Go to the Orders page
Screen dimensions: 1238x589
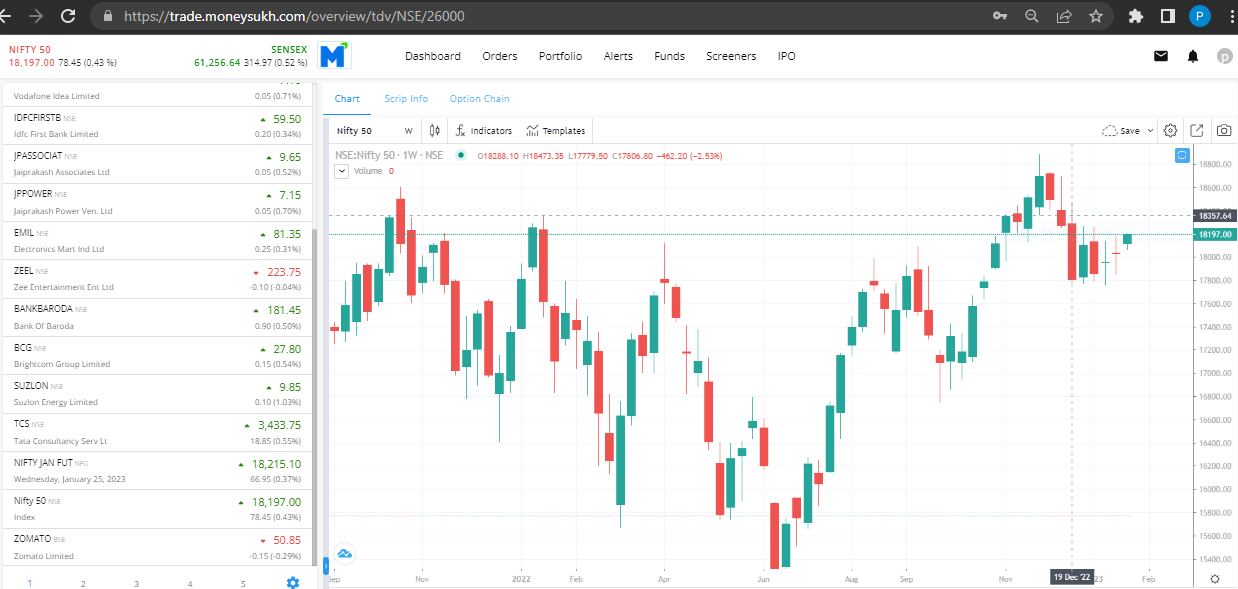(500, 56)
